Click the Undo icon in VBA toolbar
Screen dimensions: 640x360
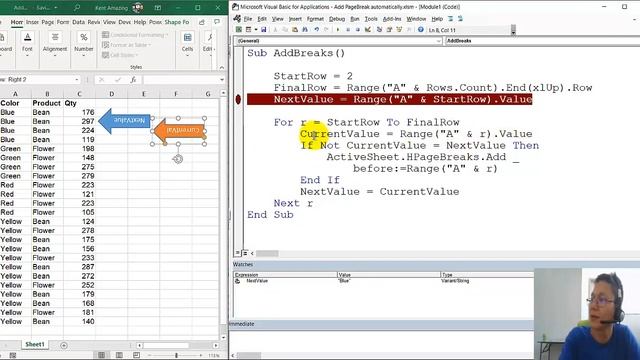tap(316, 29)
